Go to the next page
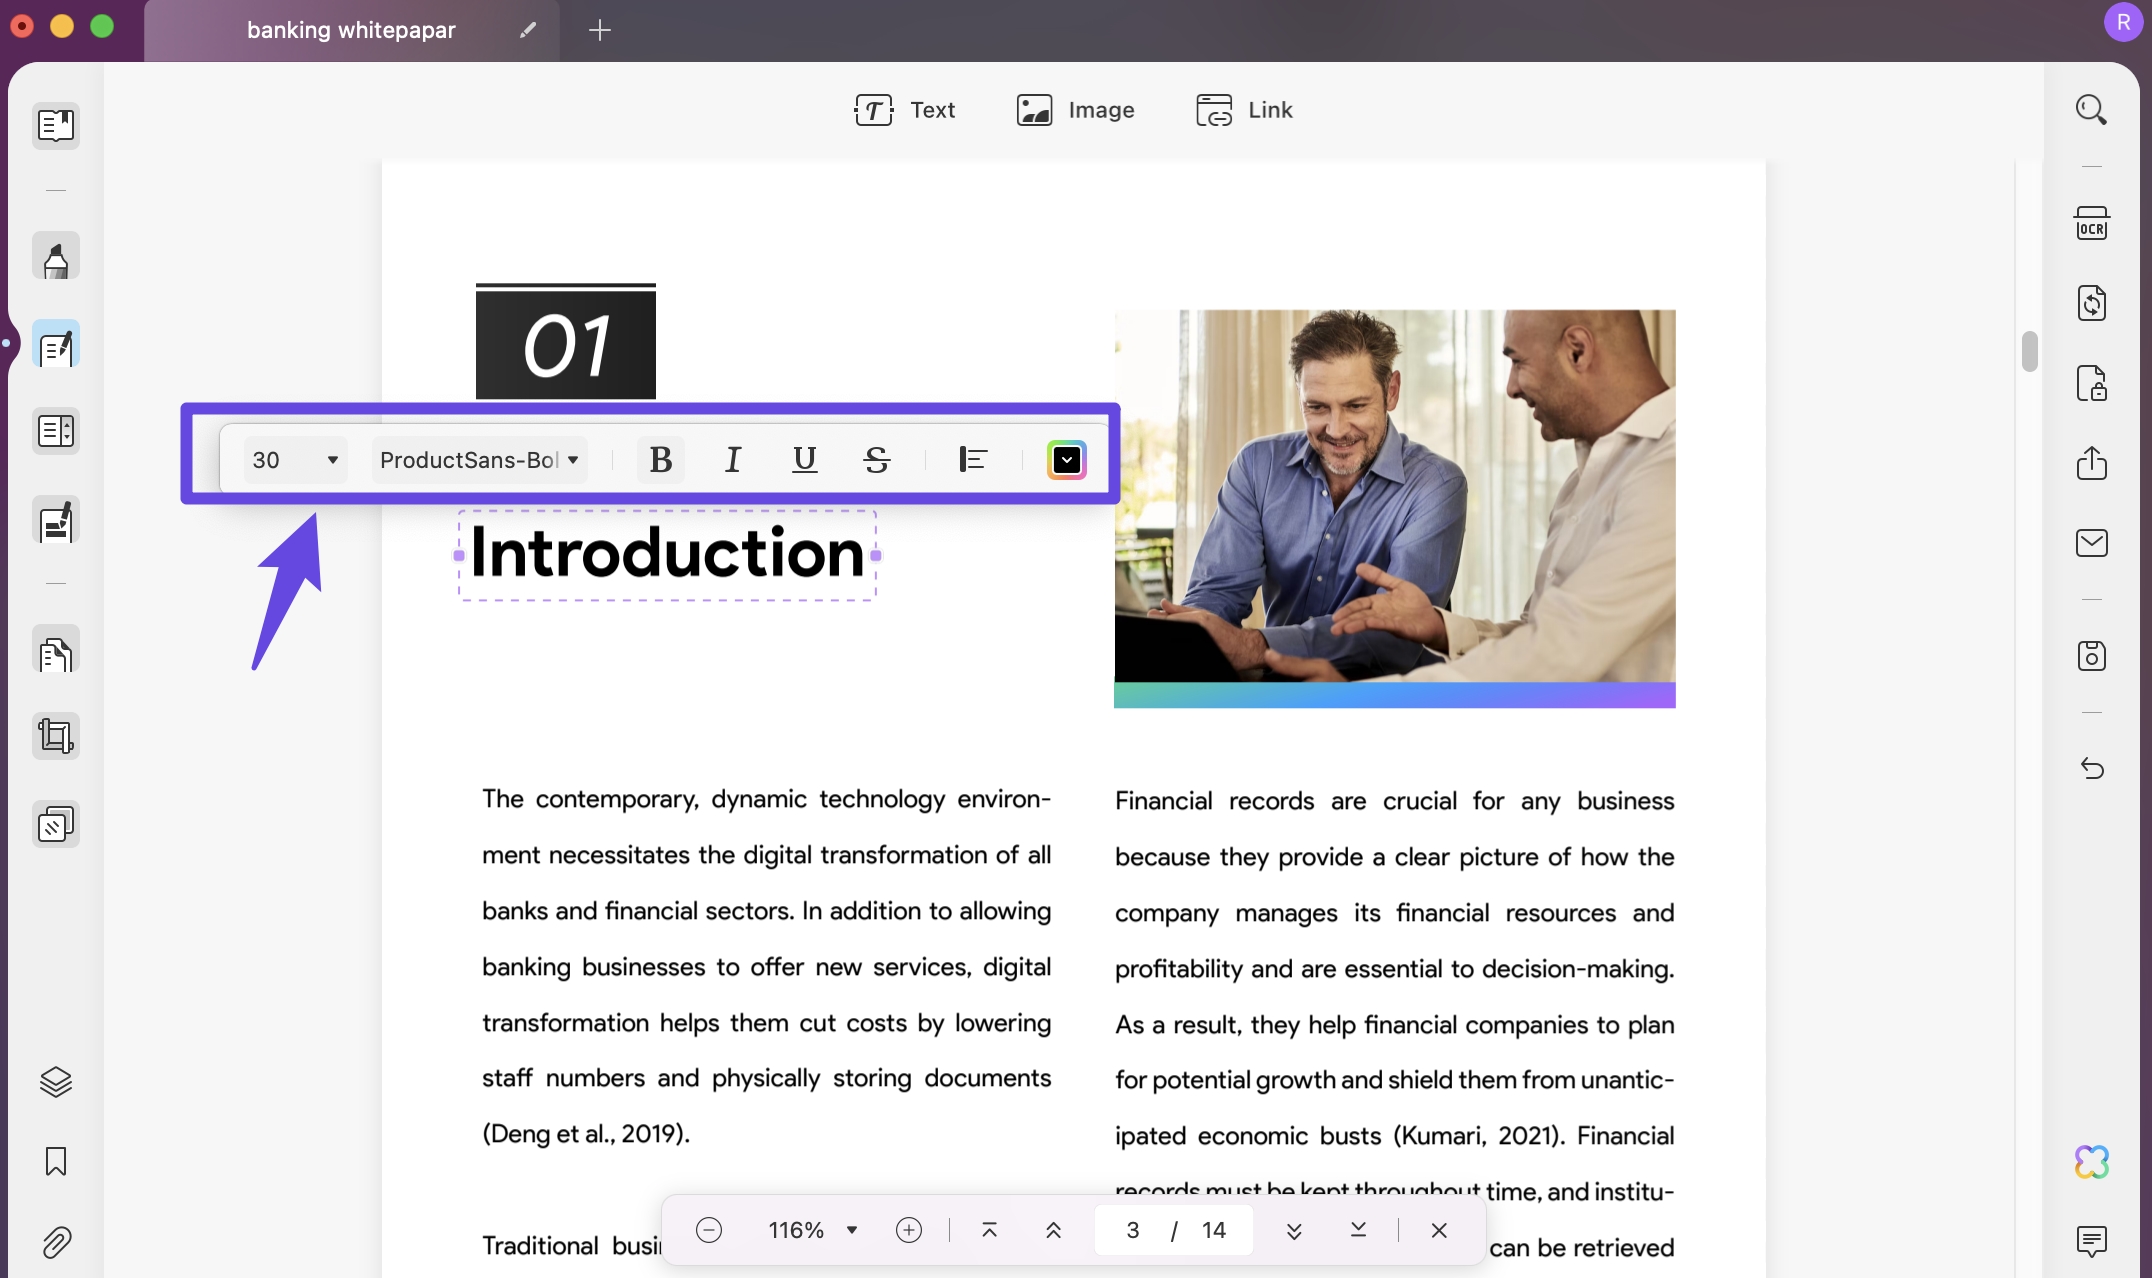Image resolution: width=2152 pixels, height=1278 pixels. (x=1294, y=1230)
